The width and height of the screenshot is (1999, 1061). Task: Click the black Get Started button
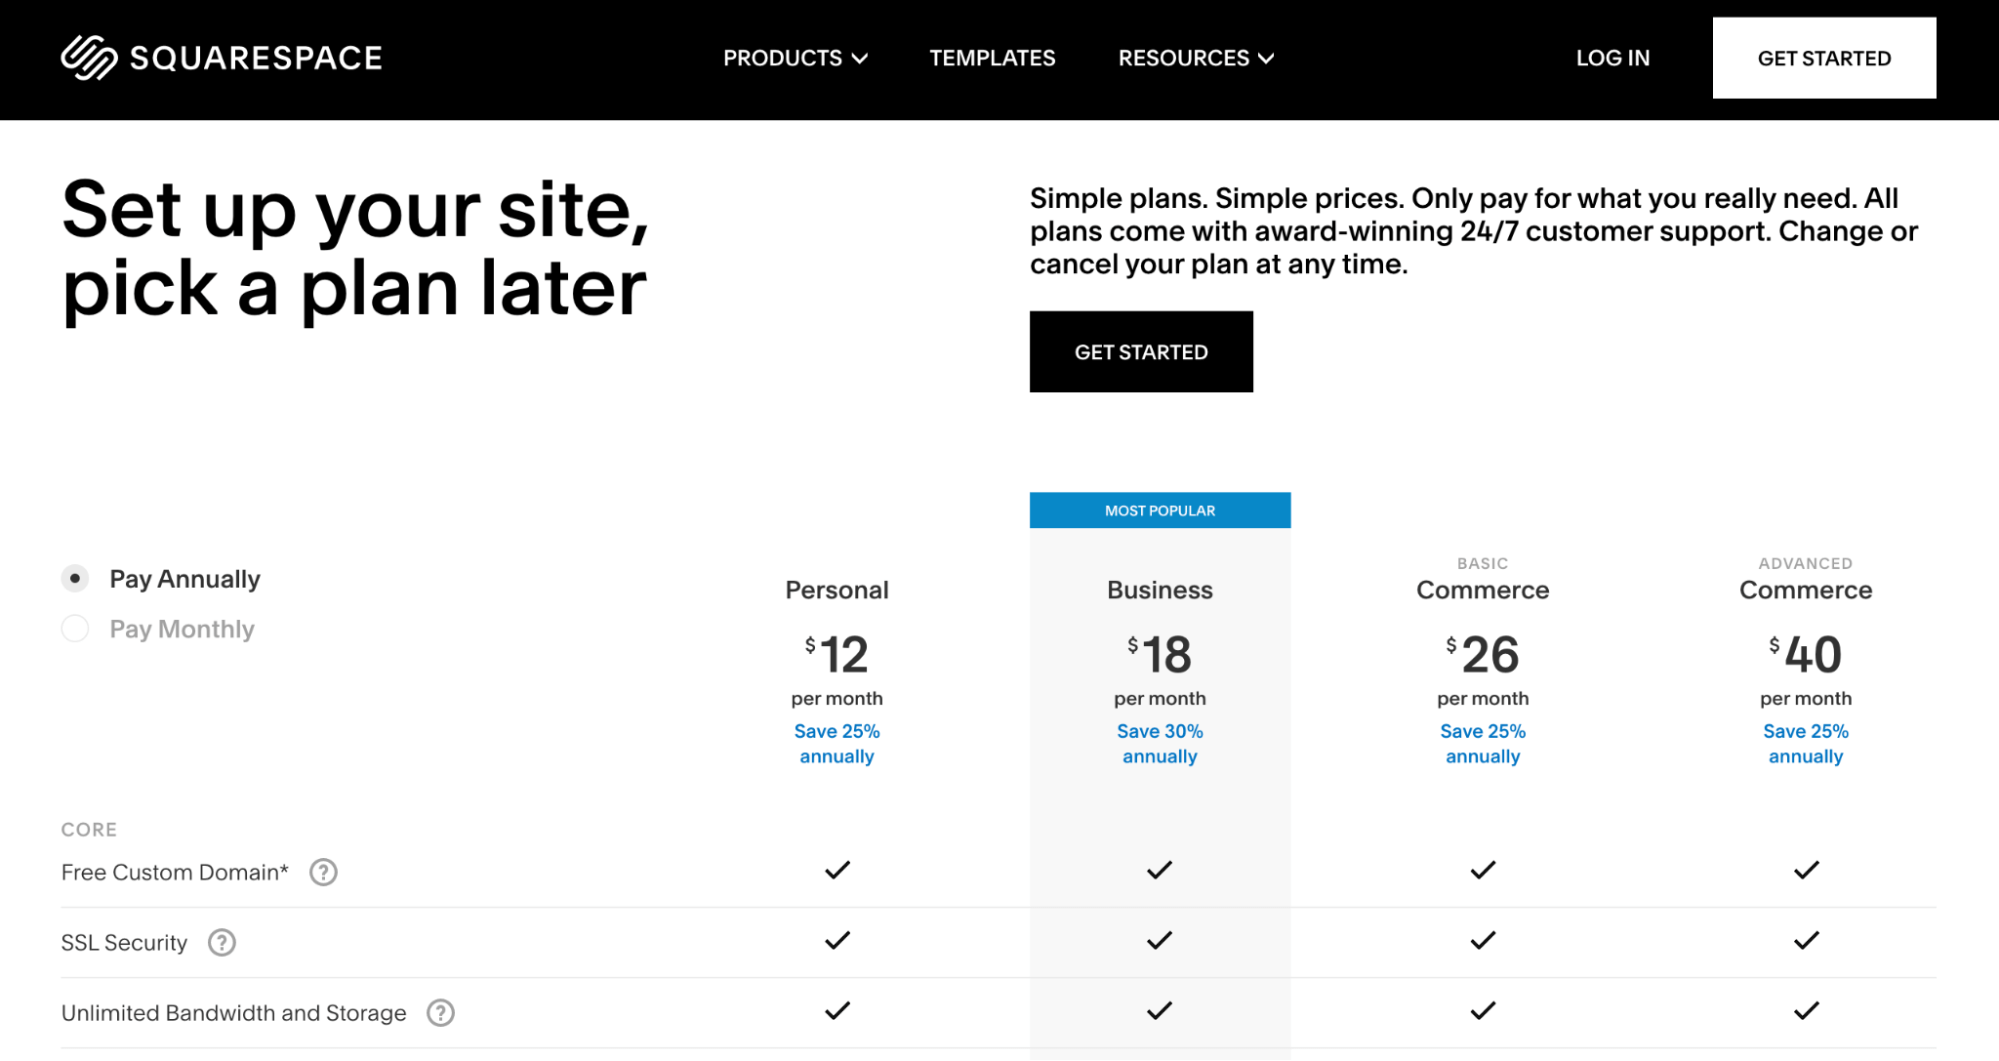click(x=1140, y=352)
